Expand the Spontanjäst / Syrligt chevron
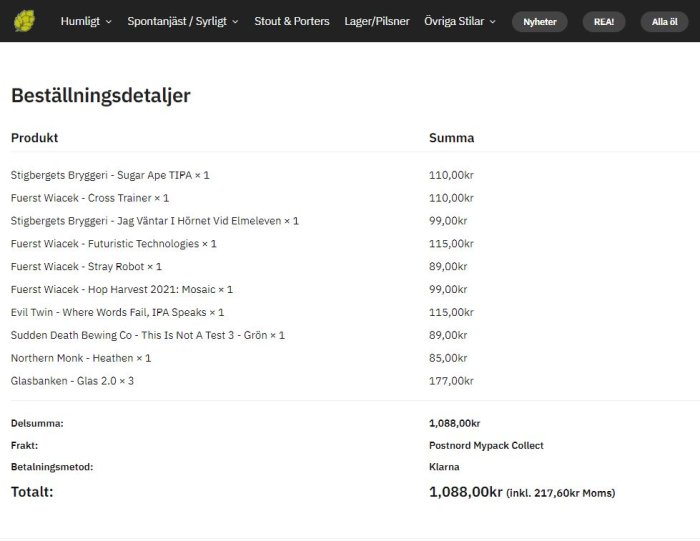The image size is (700, 541). click(235, 22)
